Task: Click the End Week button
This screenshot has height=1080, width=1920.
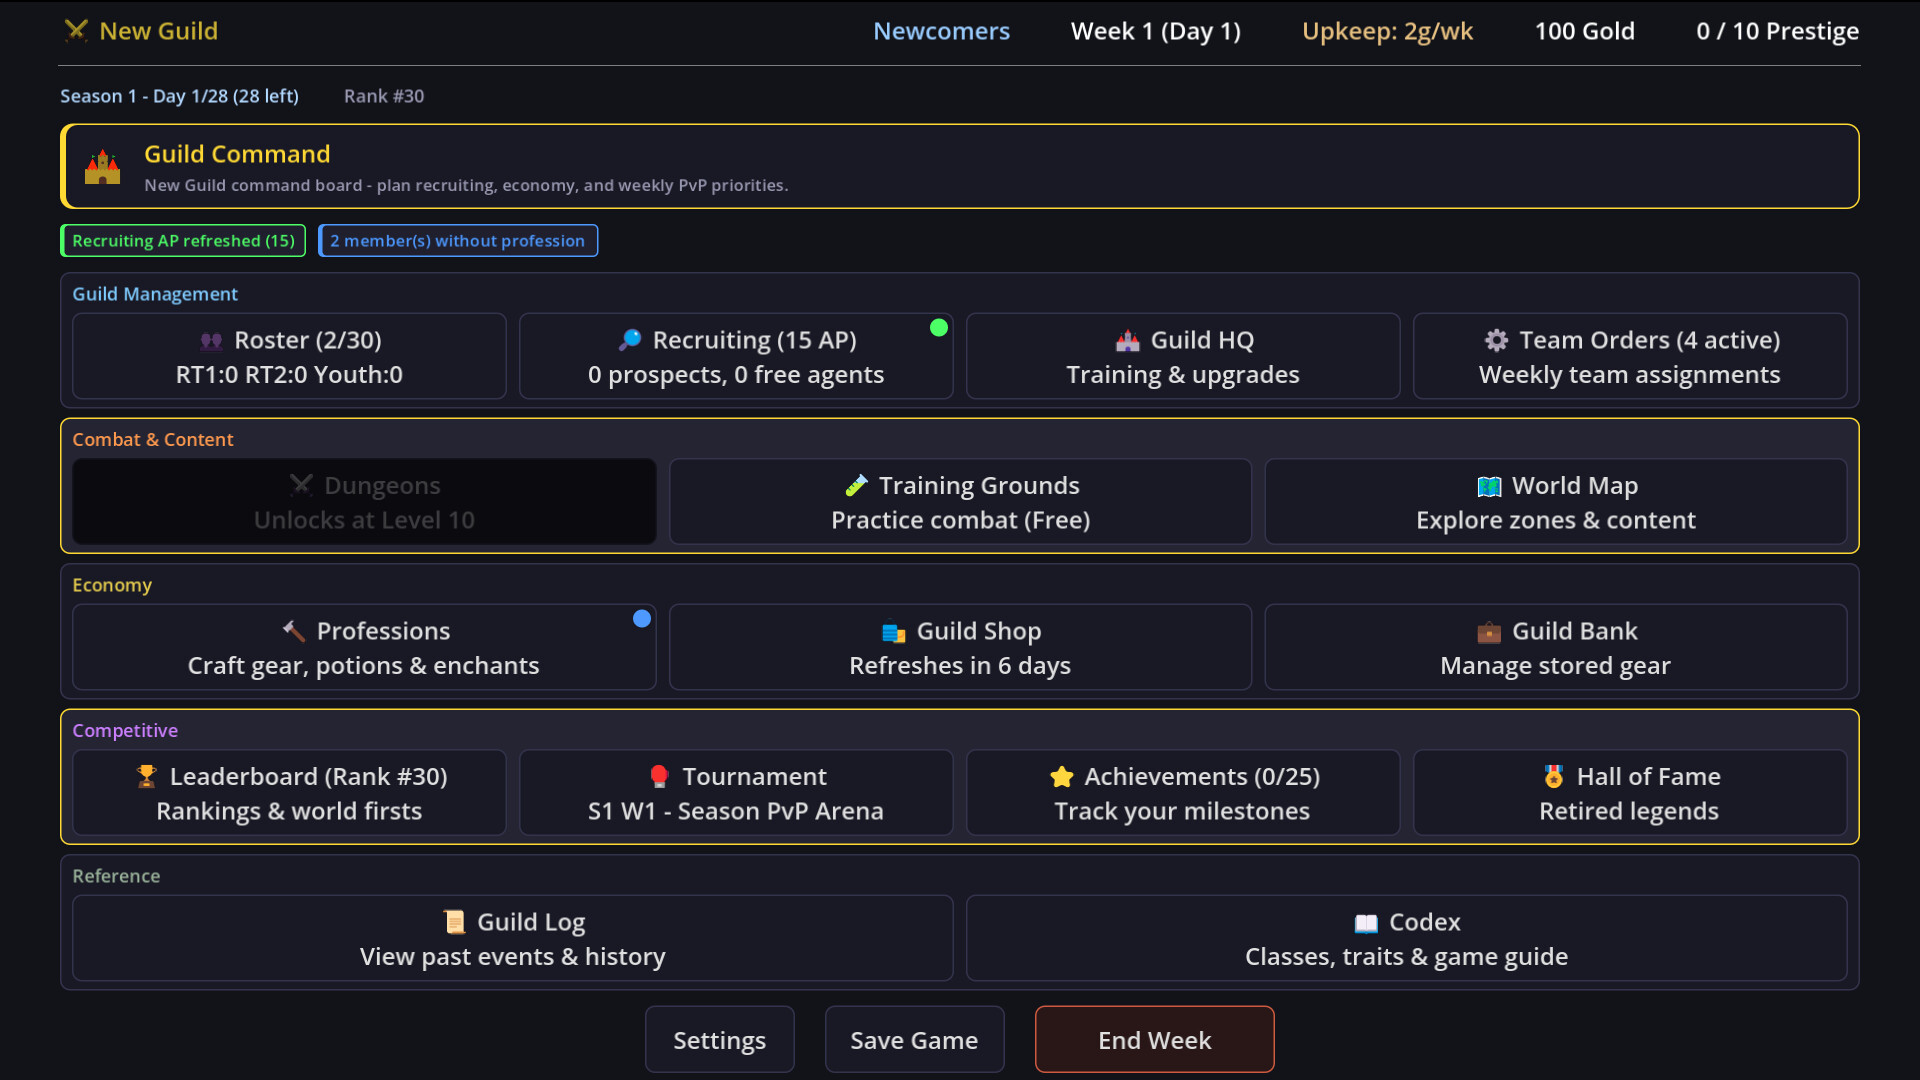Action: pos(1154,1039)
